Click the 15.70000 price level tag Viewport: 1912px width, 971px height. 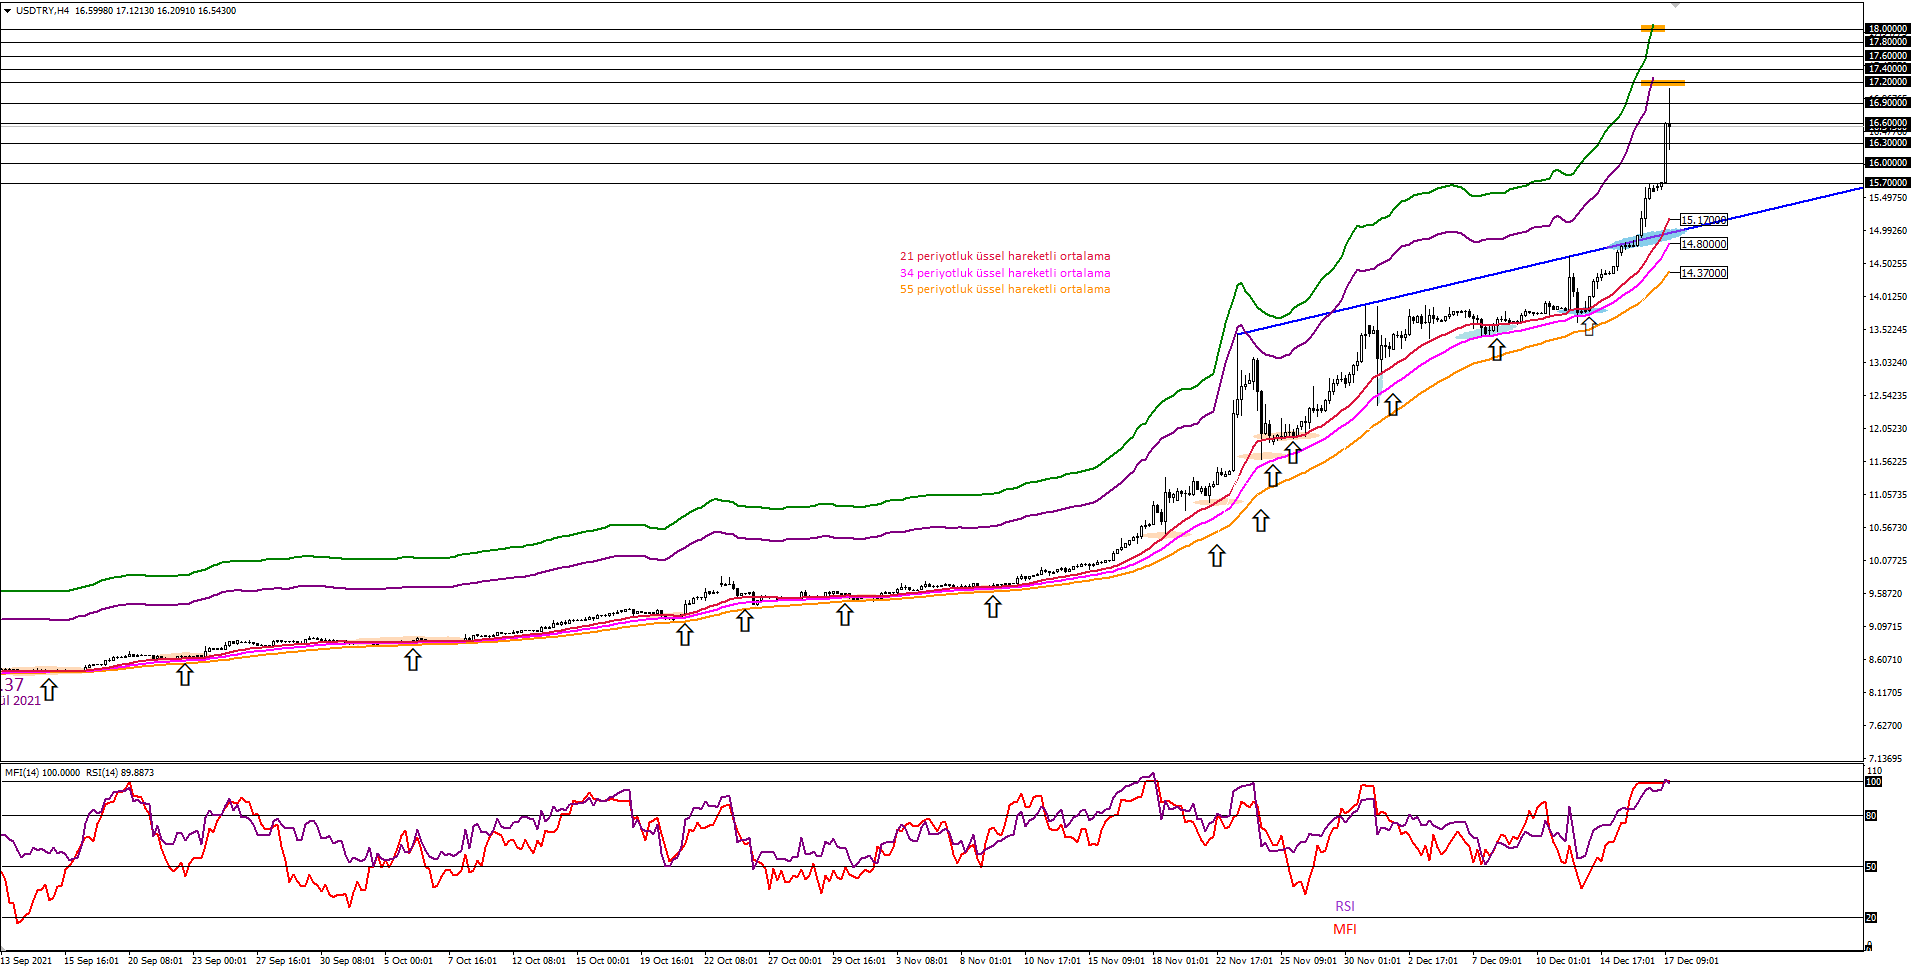[x=1887, y=183]
